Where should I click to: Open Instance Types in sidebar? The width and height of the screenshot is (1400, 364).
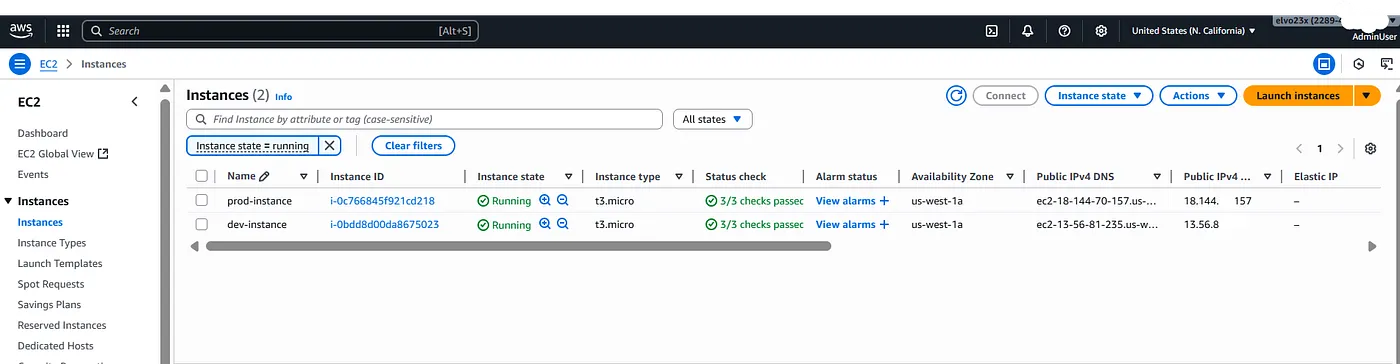tap(52, 243)
